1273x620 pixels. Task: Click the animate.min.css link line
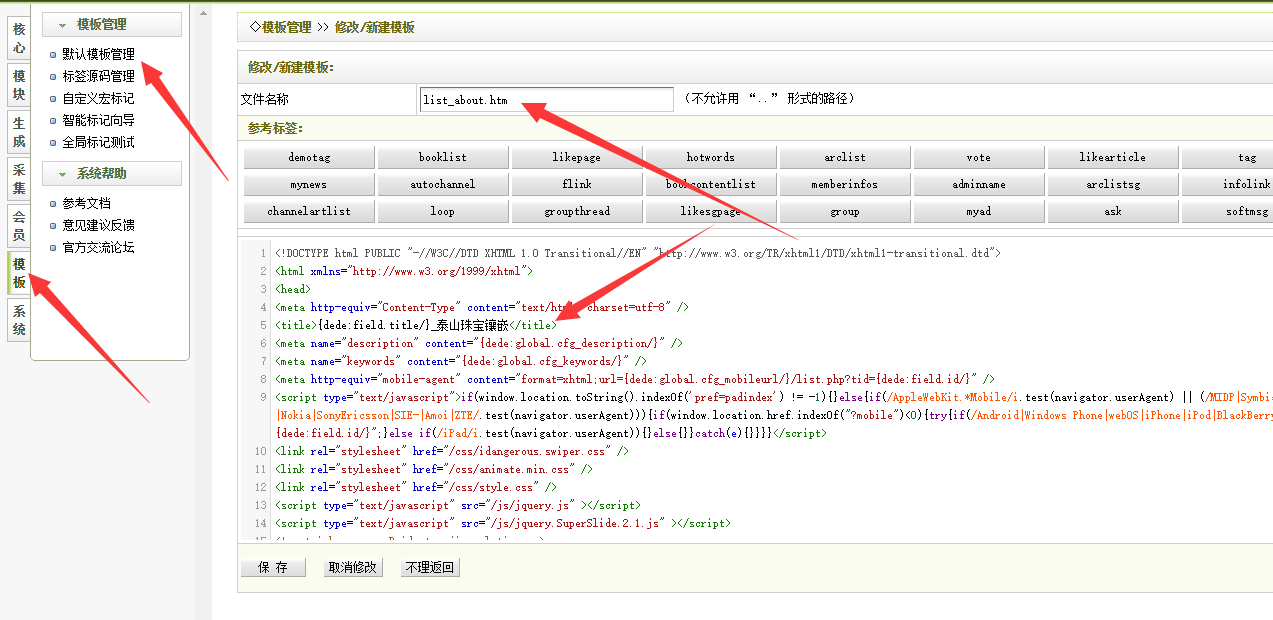click(434, 469)
